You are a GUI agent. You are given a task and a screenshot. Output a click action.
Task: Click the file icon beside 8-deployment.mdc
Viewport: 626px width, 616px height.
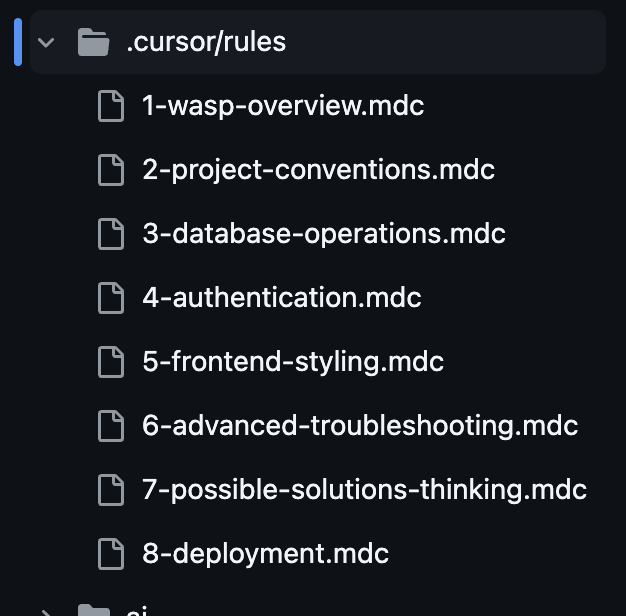[111, 554]
